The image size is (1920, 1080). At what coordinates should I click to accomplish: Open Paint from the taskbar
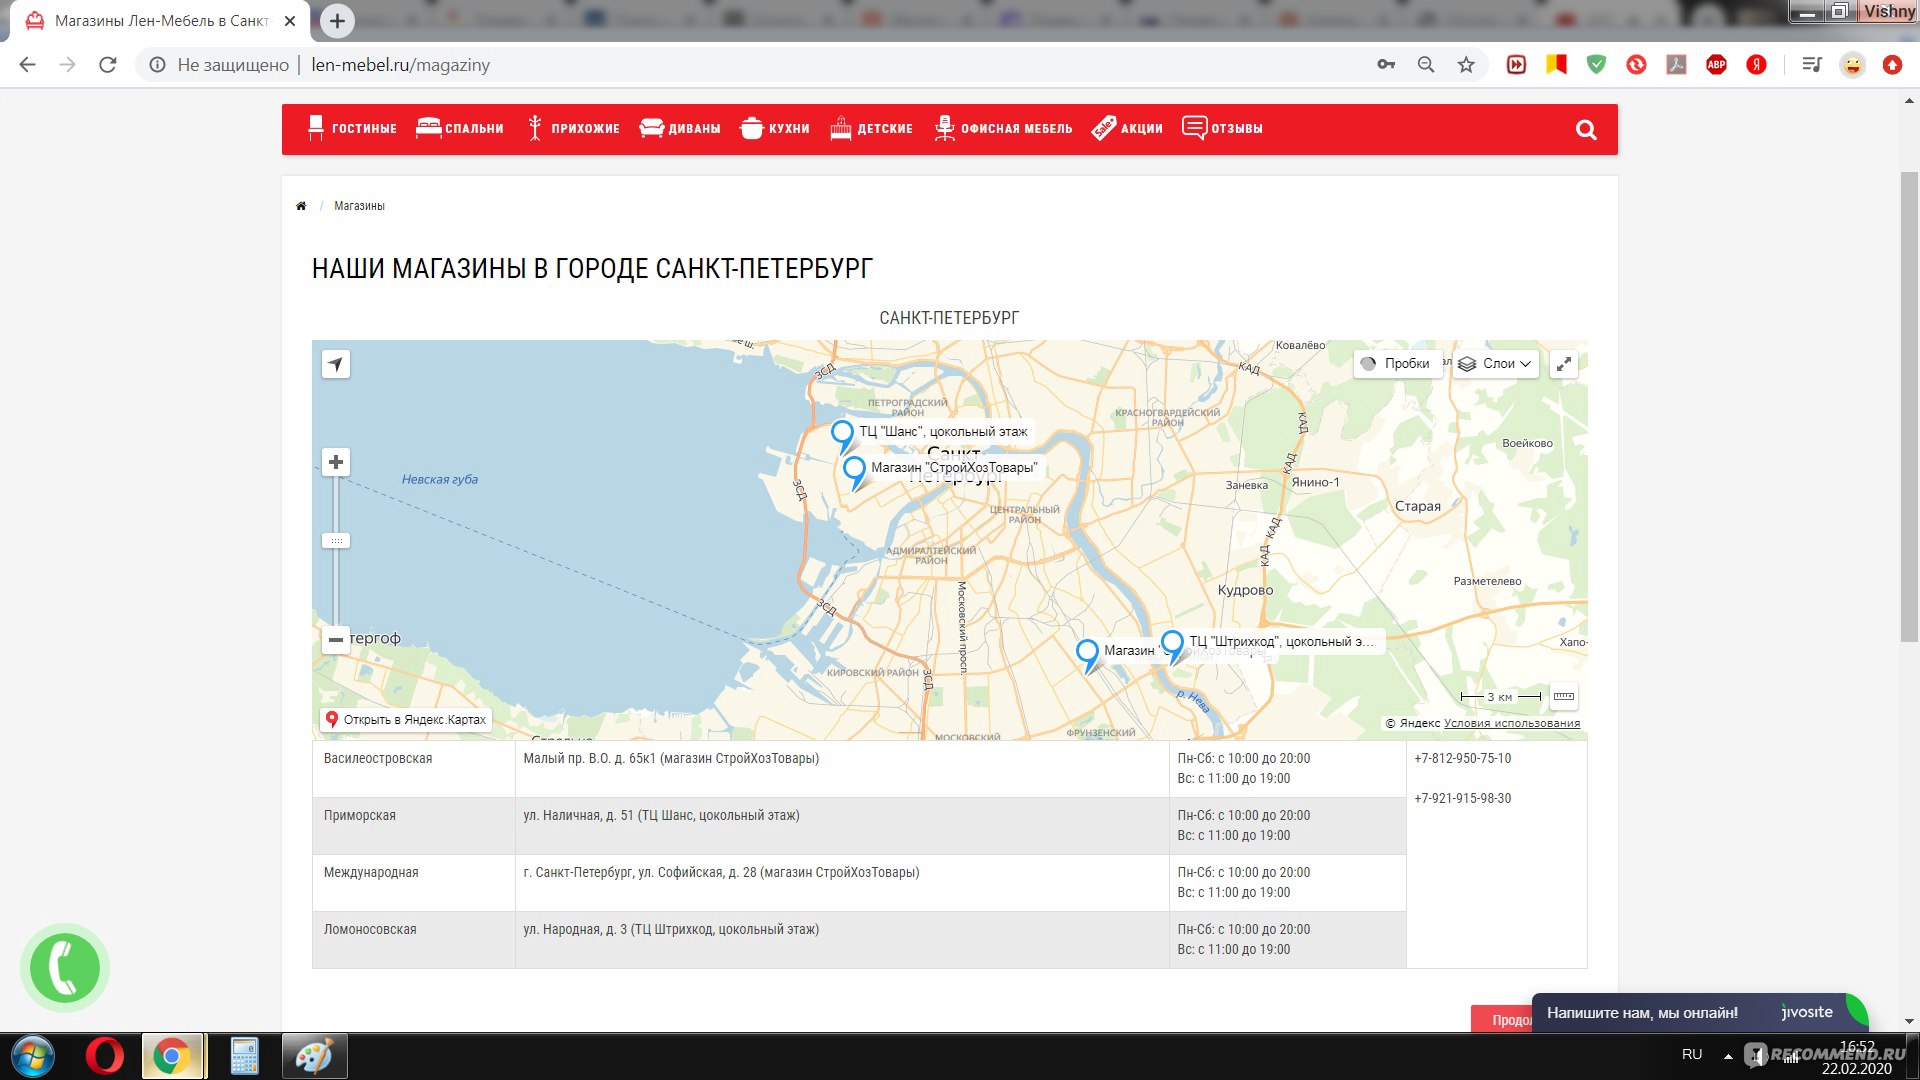coord(314,1056)
